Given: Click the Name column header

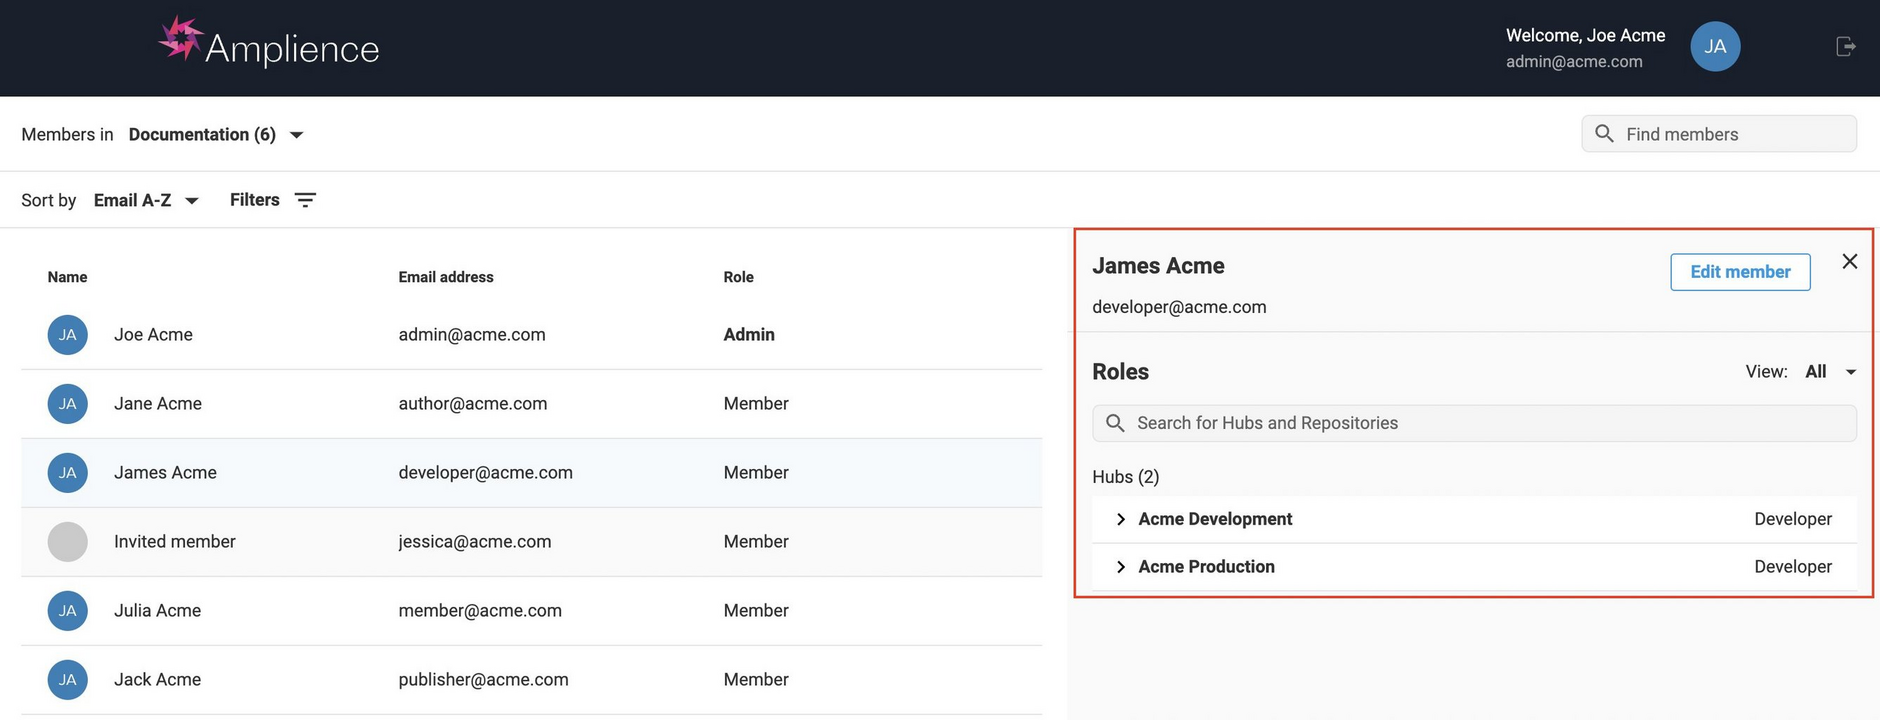Looking at the screenshot, I should 67,277.
